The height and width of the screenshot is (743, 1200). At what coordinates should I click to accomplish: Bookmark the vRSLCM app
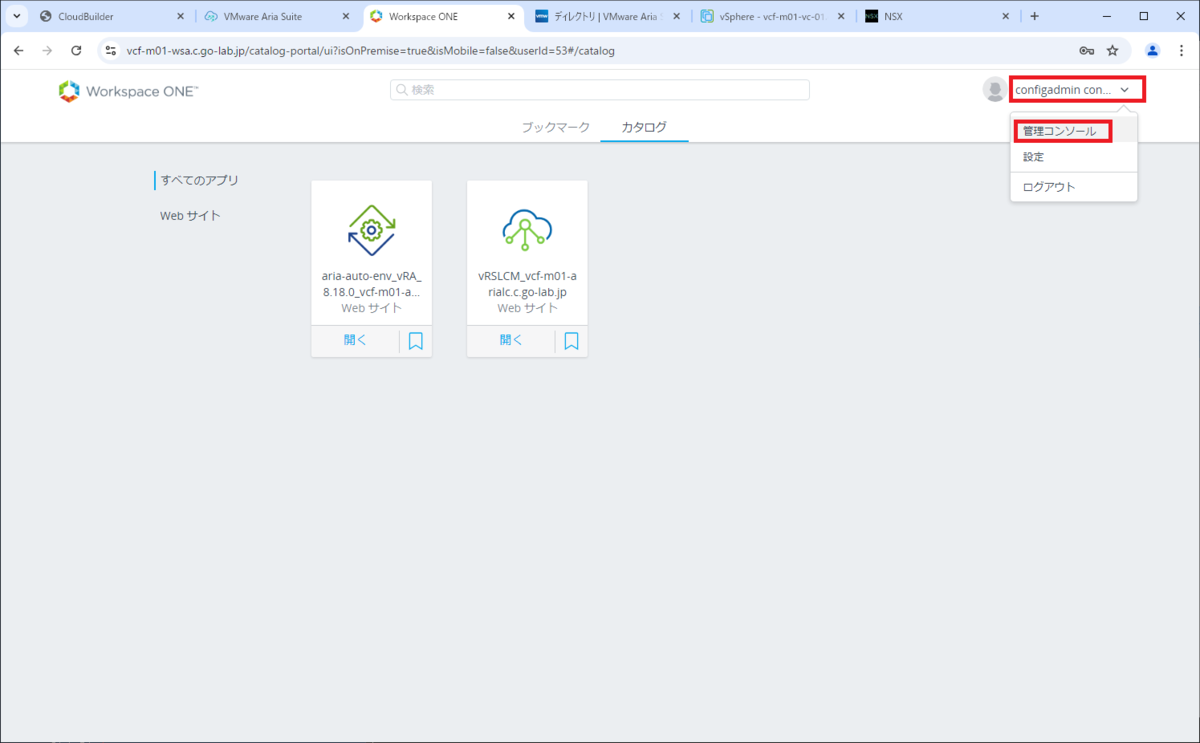[572, 341]
